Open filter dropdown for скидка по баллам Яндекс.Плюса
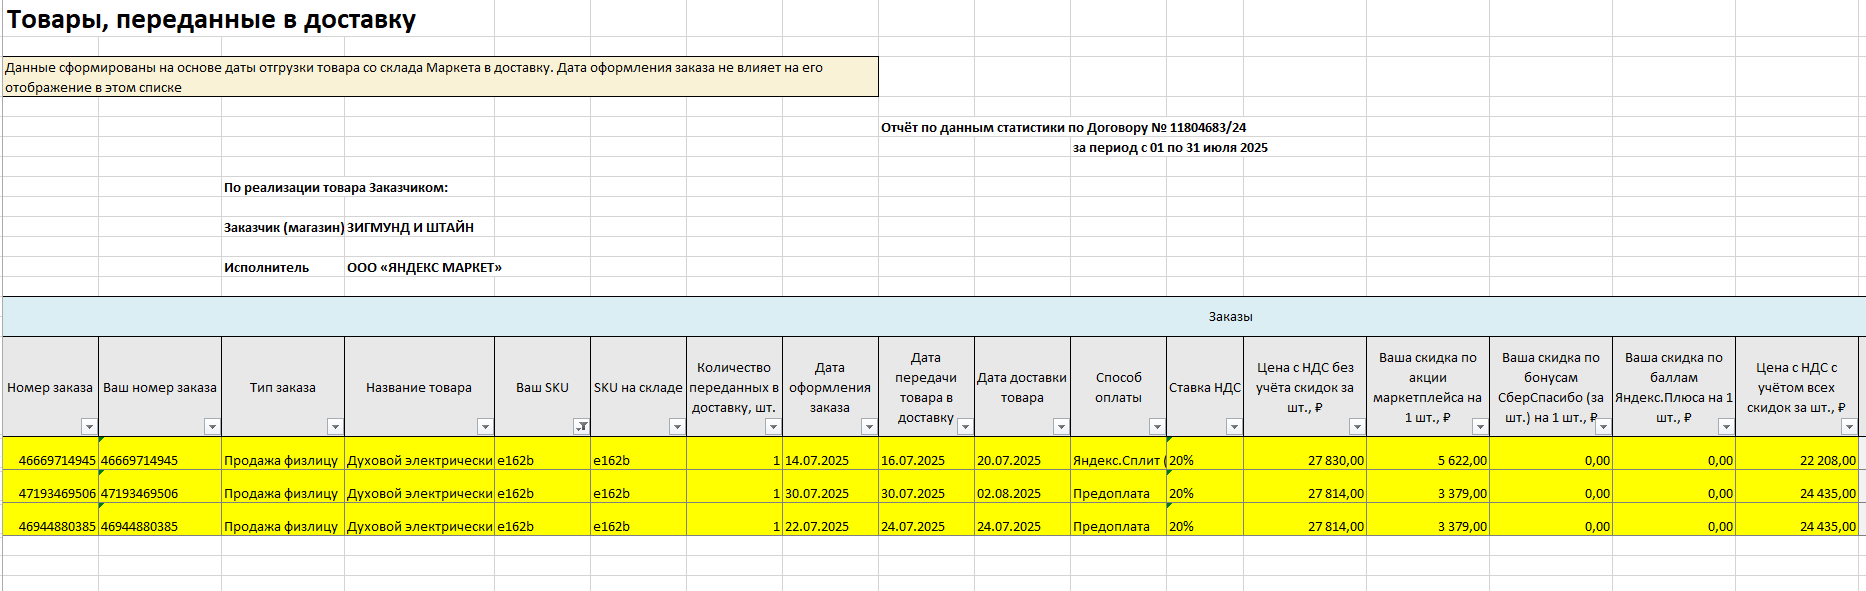The height and width of the screenshot is (591, 1866). coord(1725,427)
